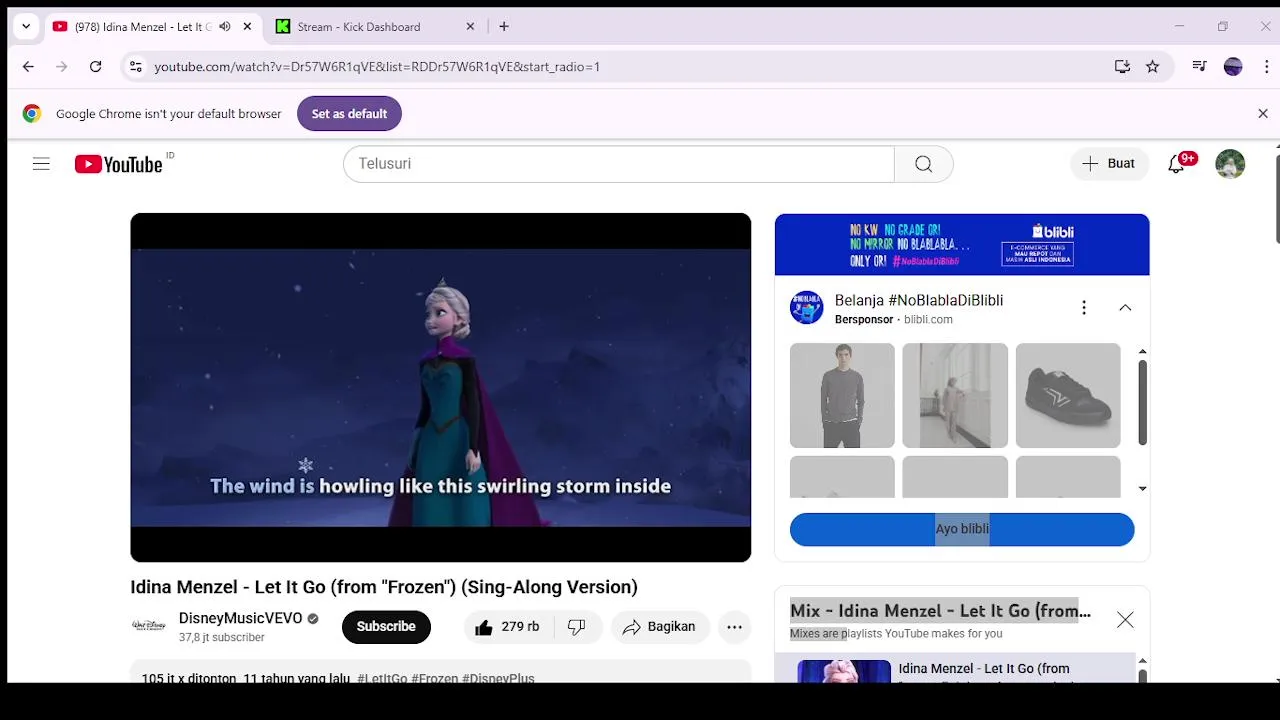
Task: View site information icon in address bar
Action: [x=136, y=67]
